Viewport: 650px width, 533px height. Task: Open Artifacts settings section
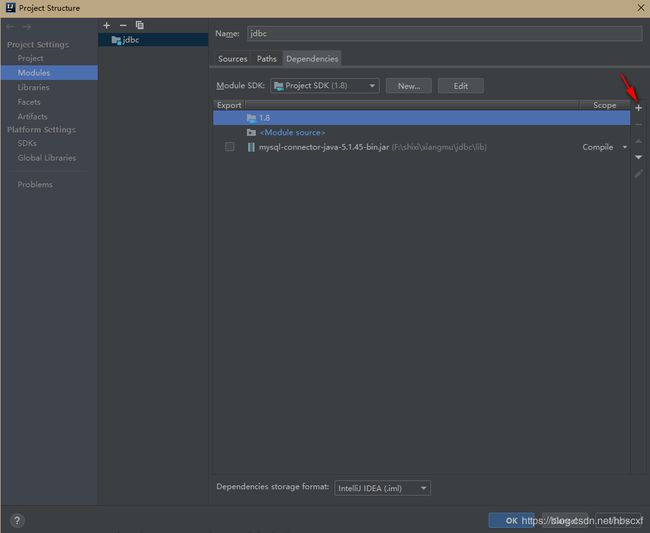[32, 116]
